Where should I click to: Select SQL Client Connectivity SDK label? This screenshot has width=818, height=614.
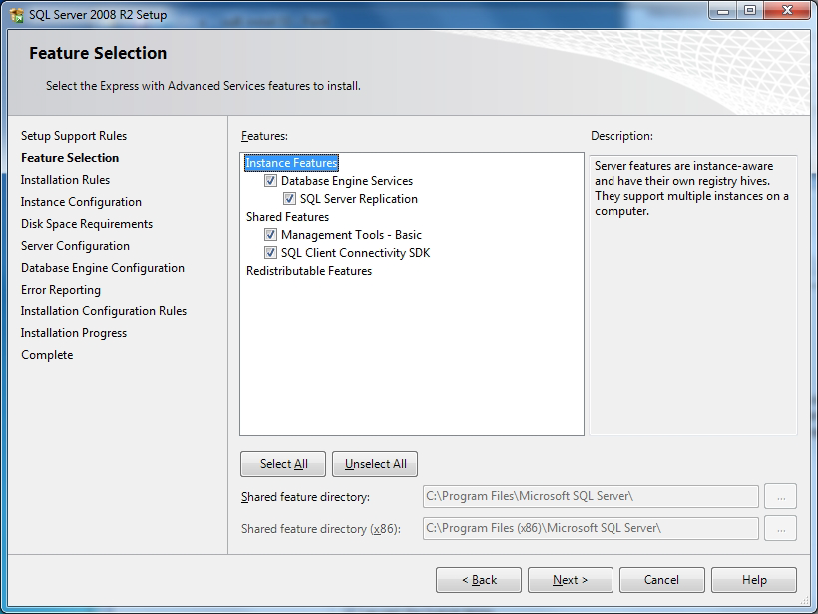coord(355,253)
